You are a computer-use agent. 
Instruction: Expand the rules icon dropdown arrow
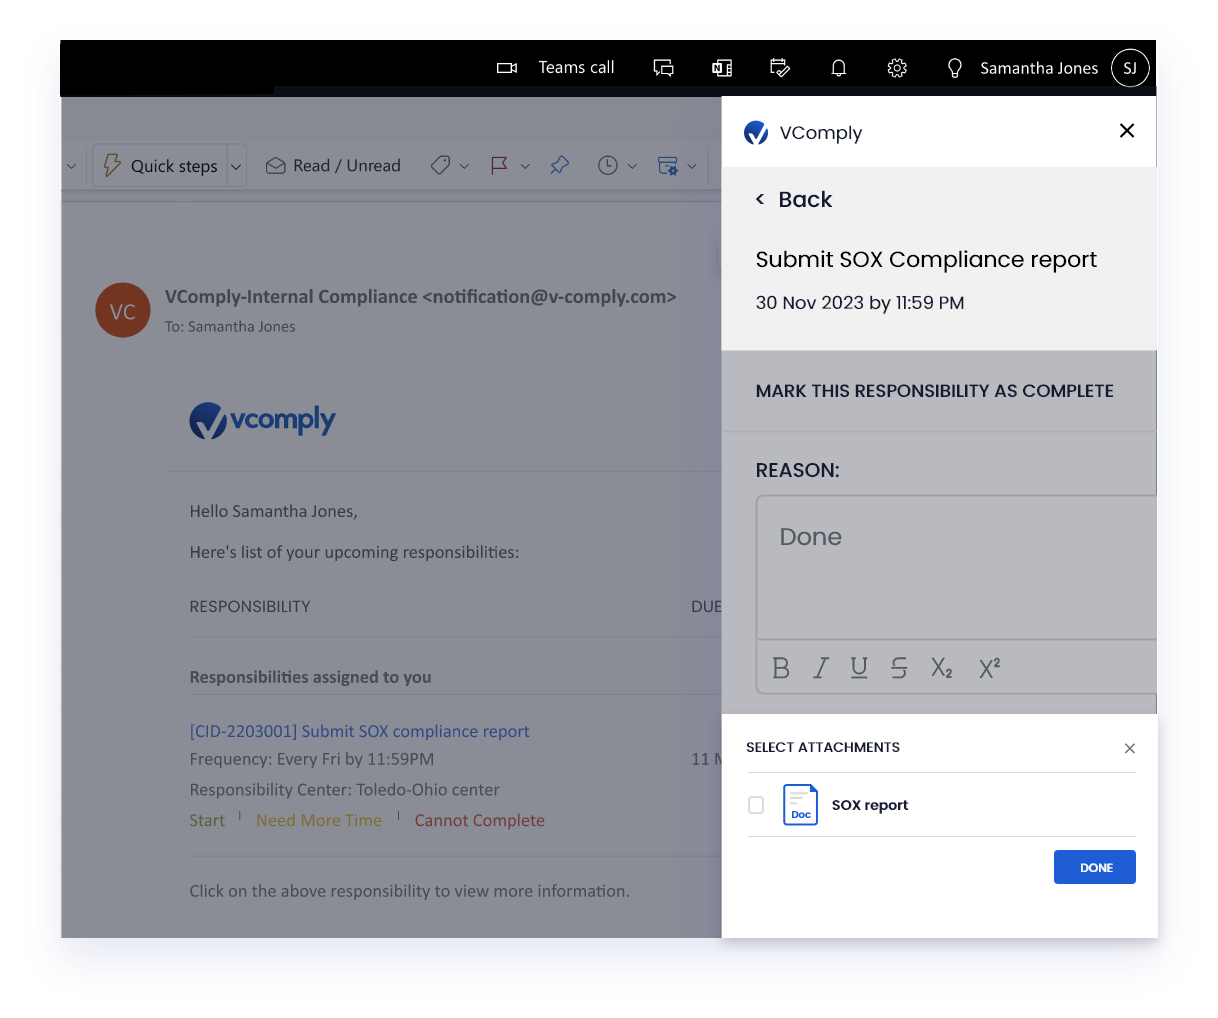click(x=692, y=166)
